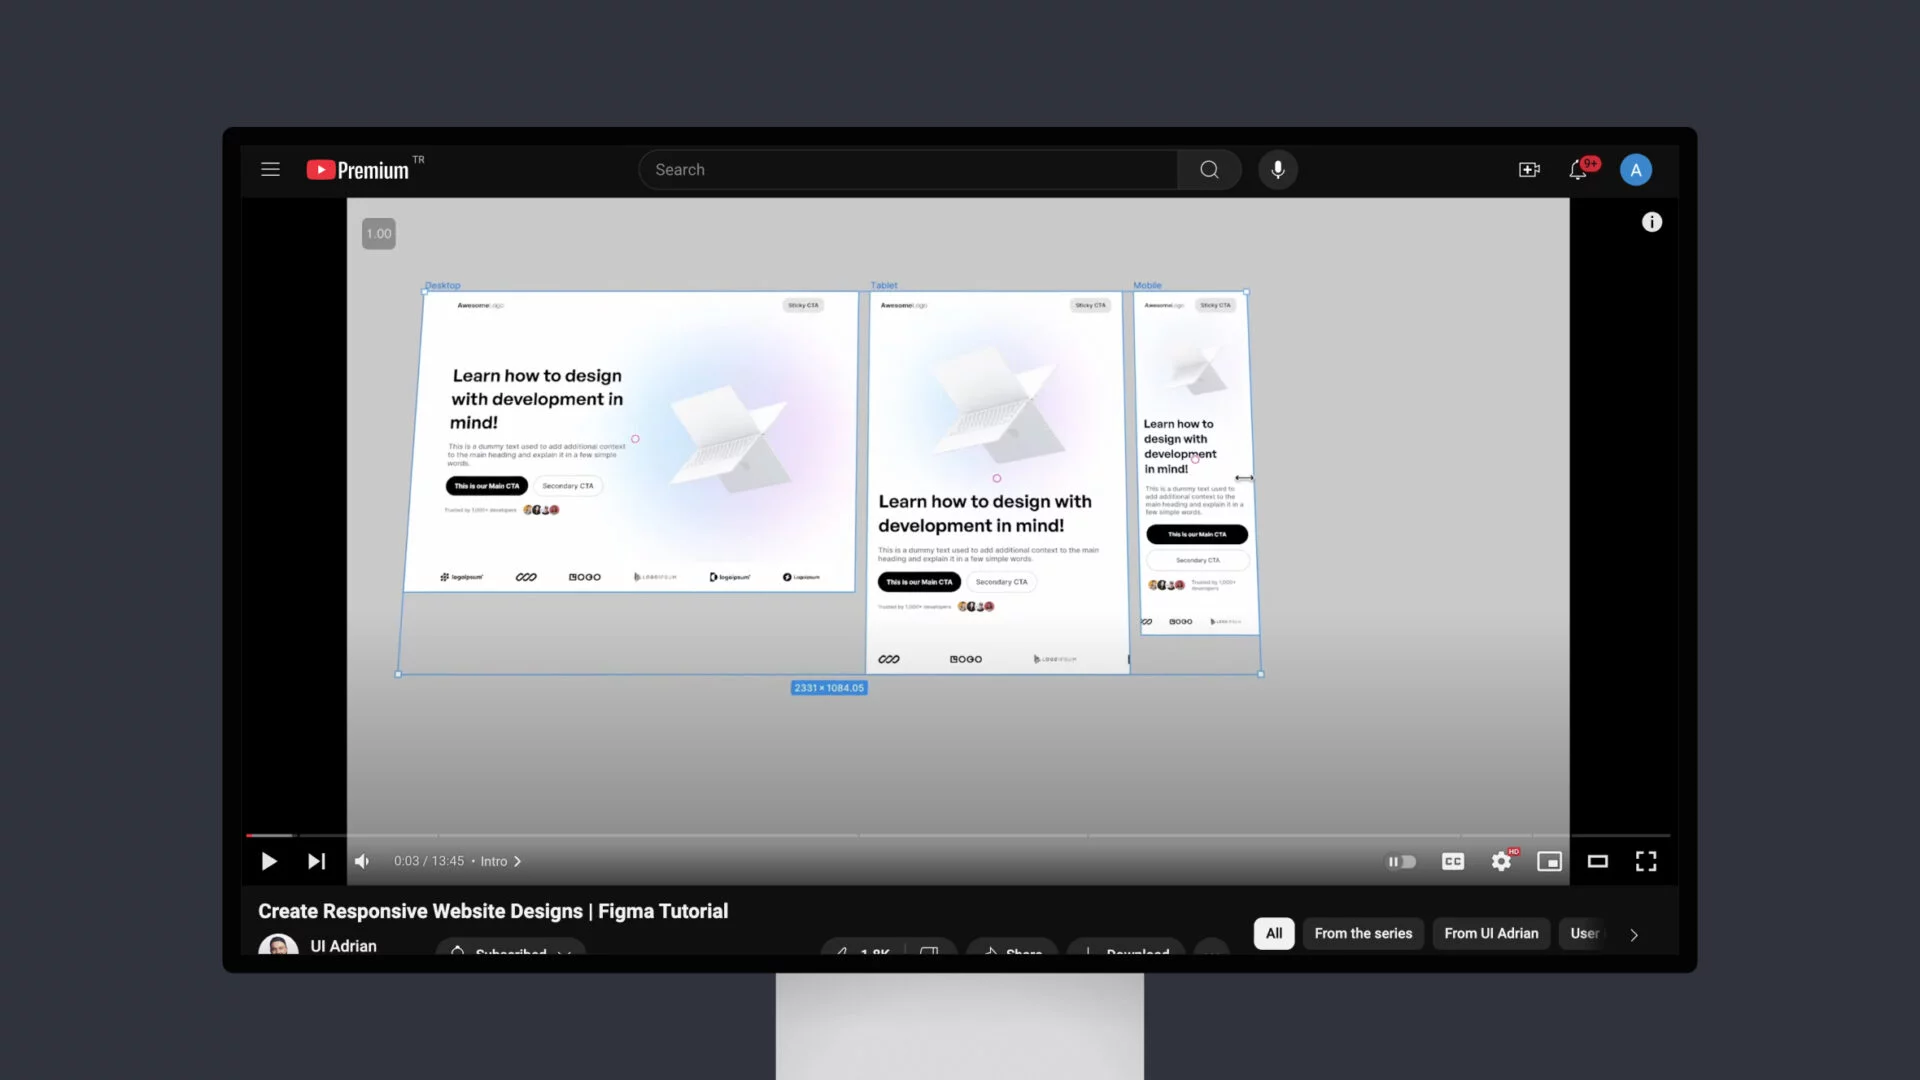
Task: Click the notifications bell icon
Action: coord(1578,169)
